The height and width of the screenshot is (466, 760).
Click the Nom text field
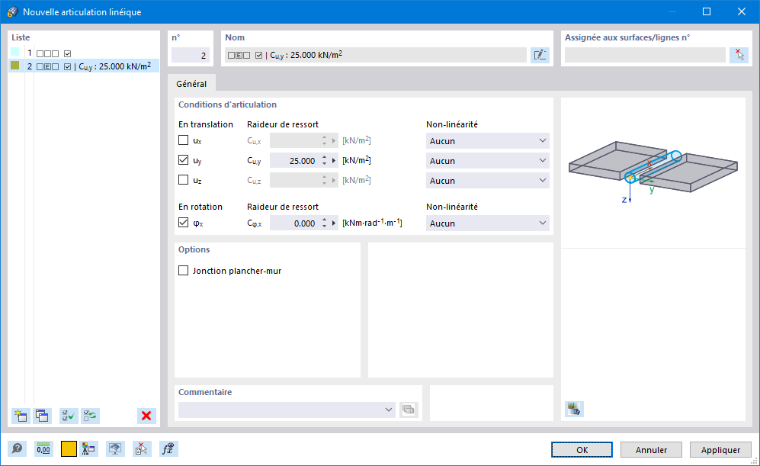click(376, 55)
